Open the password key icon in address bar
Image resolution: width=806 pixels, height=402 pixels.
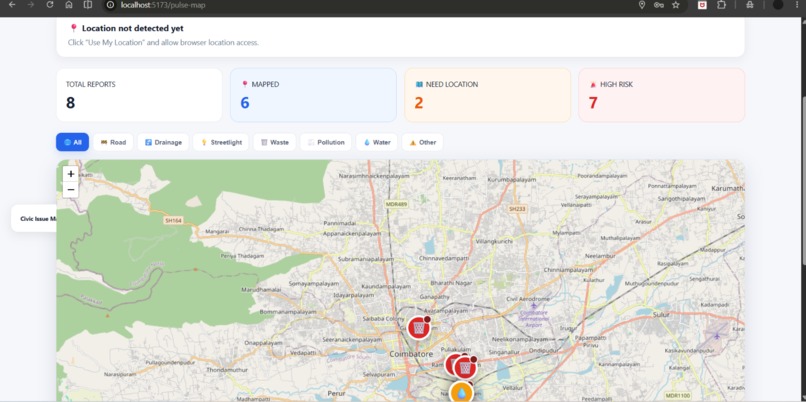pos(658,5)
